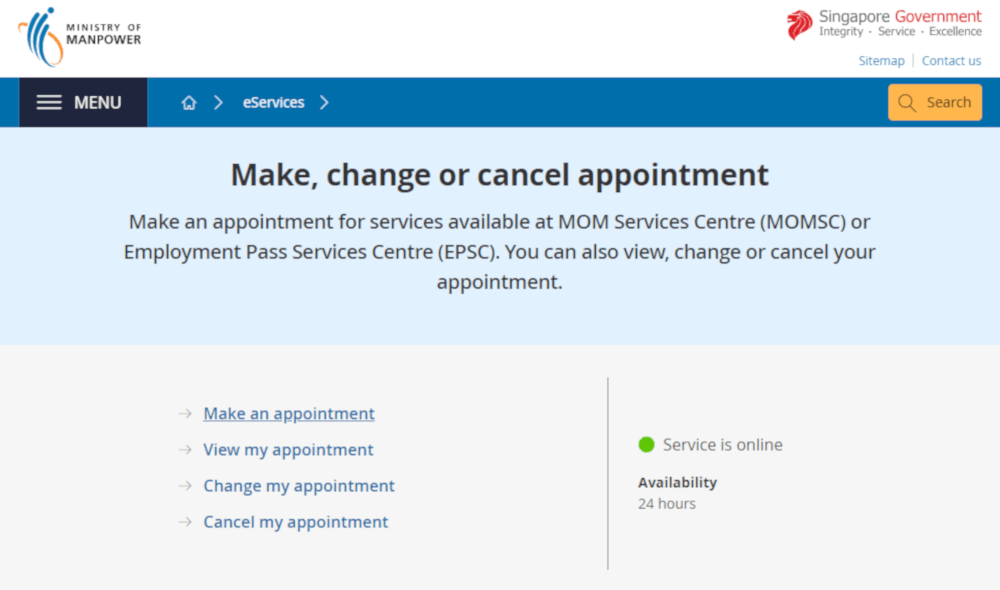Click arrow beside View my appointment
This screenshot has width=1000, height=590.
pyautogui.click(x=185, y=450)
